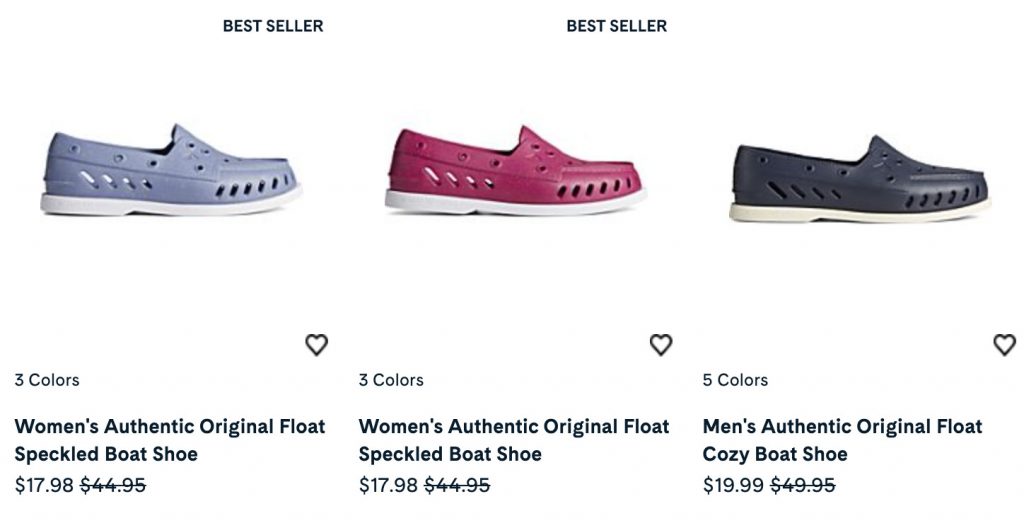Click '3 Colors' under the blue shoe
Screen dimensions: 1024x528
[x=47, y=380]
